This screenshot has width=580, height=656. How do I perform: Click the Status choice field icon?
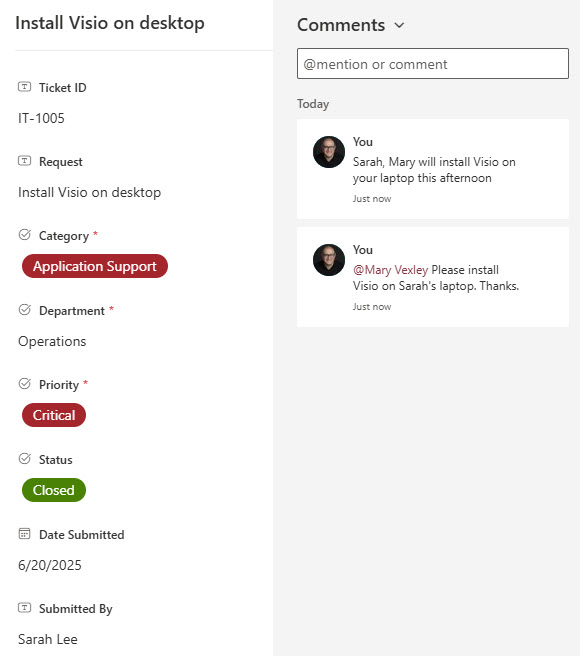click(25, 459)
